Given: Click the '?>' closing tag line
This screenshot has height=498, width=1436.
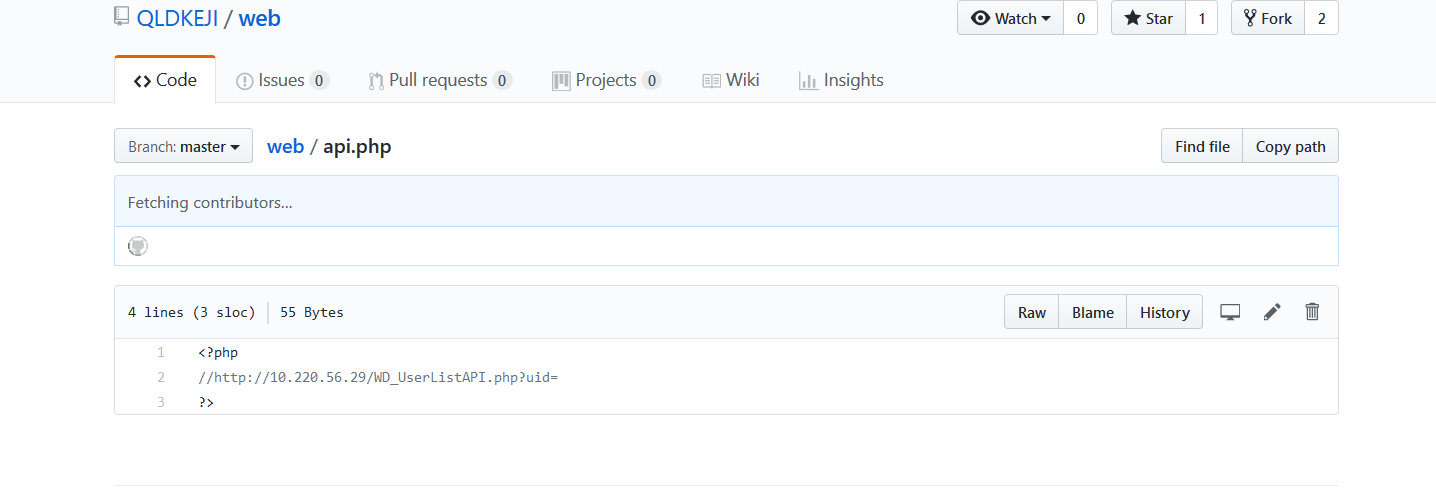Looking at the screenshot, I should pos(206,402).
